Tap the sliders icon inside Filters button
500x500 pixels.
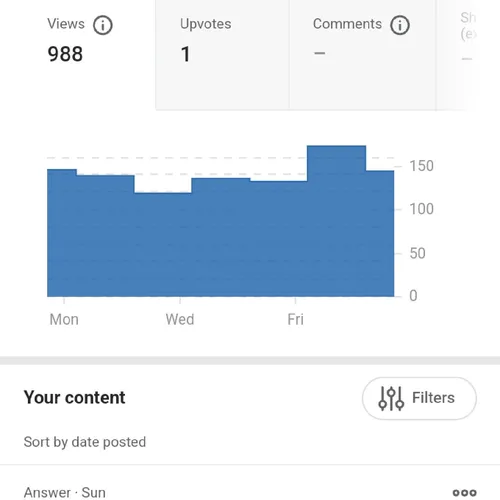tap(391, 398)
